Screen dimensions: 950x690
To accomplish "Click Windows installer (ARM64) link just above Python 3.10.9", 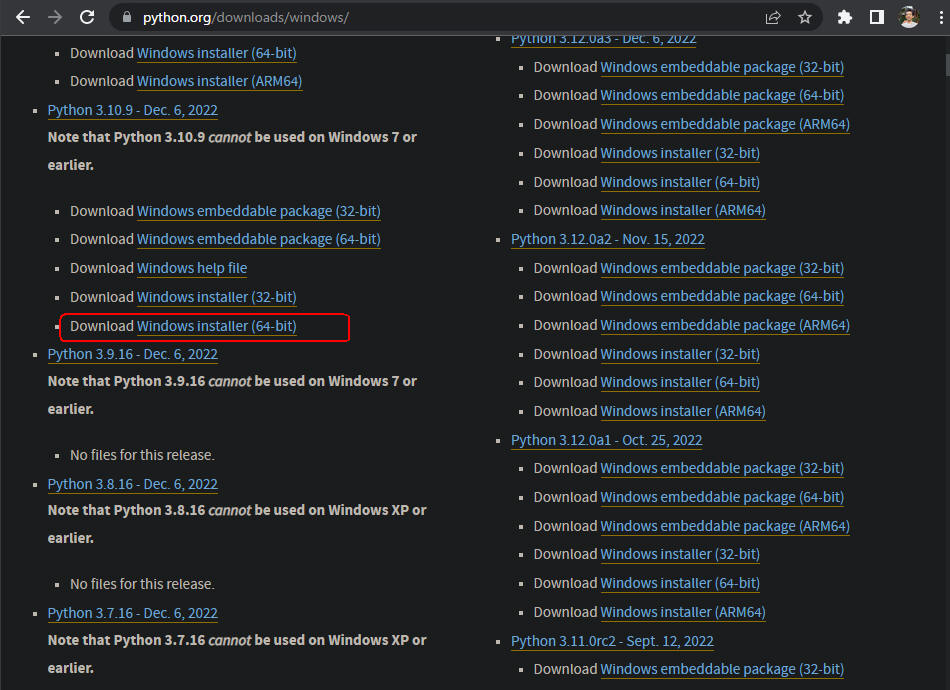I will [x=219, y=81].
